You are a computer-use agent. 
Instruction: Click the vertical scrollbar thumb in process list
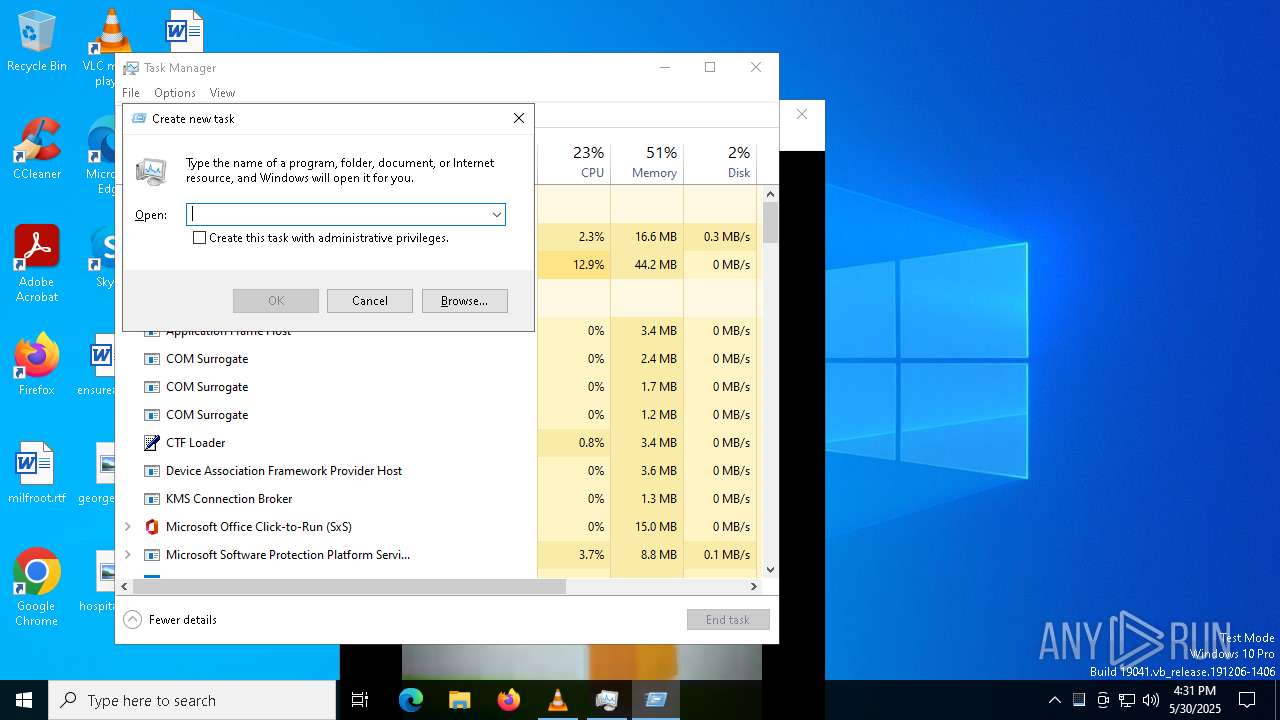pyautogui.click(x=770, y=222)
